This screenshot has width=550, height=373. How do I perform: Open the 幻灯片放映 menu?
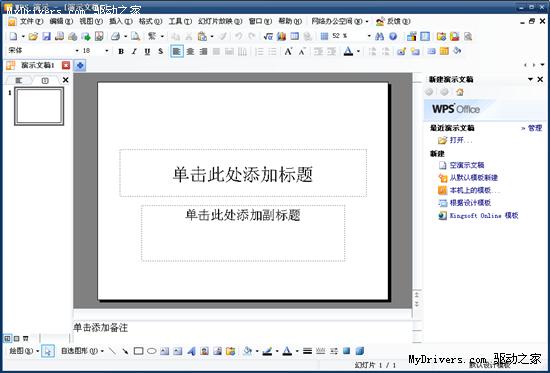pos(220,21)
